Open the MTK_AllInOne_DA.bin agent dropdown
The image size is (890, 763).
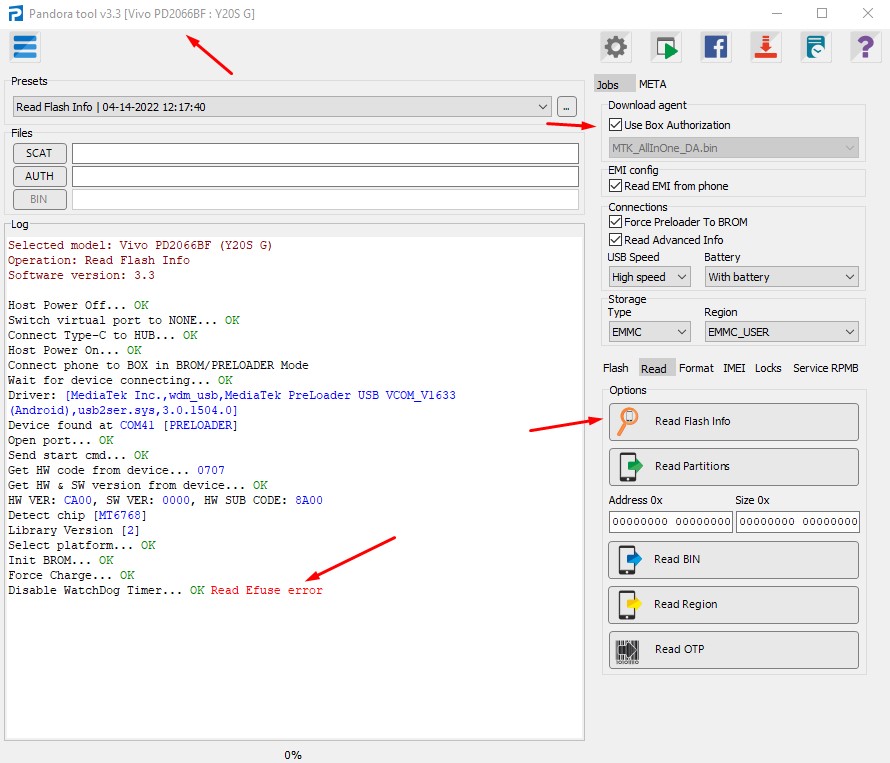click(733, 148)
